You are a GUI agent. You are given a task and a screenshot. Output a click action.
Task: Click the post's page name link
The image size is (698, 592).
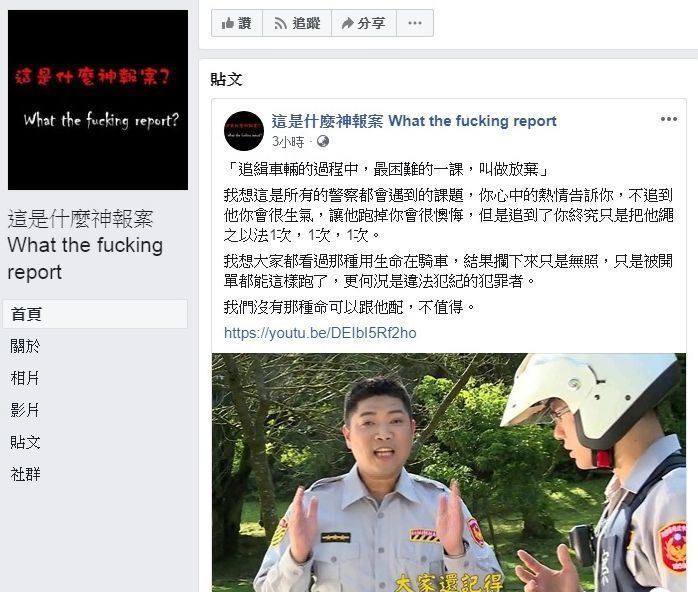[414, 121]
